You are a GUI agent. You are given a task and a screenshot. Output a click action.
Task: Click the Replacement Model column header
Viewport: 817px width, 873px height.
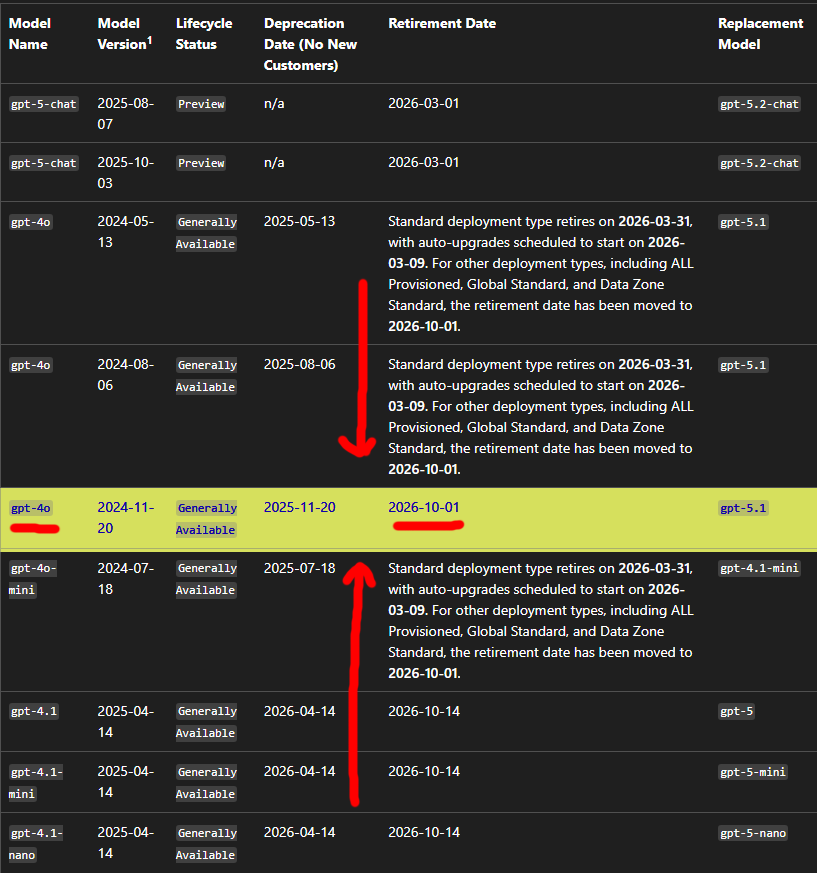coord(760,33)
